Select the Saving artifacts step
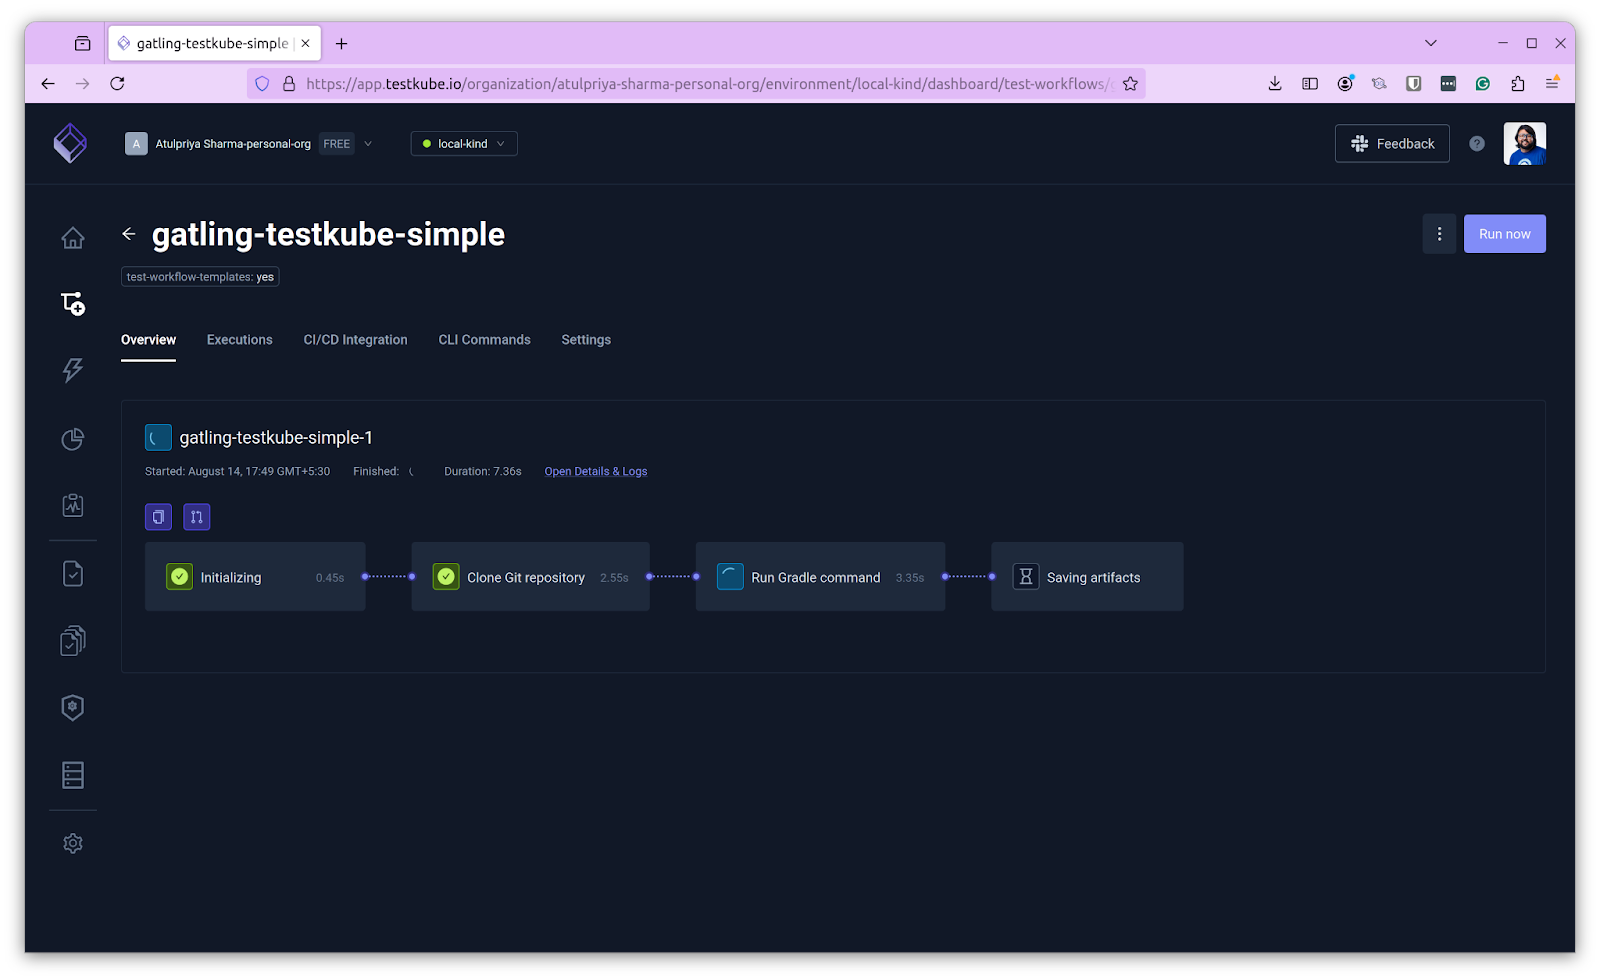Image resolution: width=1600 pixels, height=980 pixels. coord(1088,577)
